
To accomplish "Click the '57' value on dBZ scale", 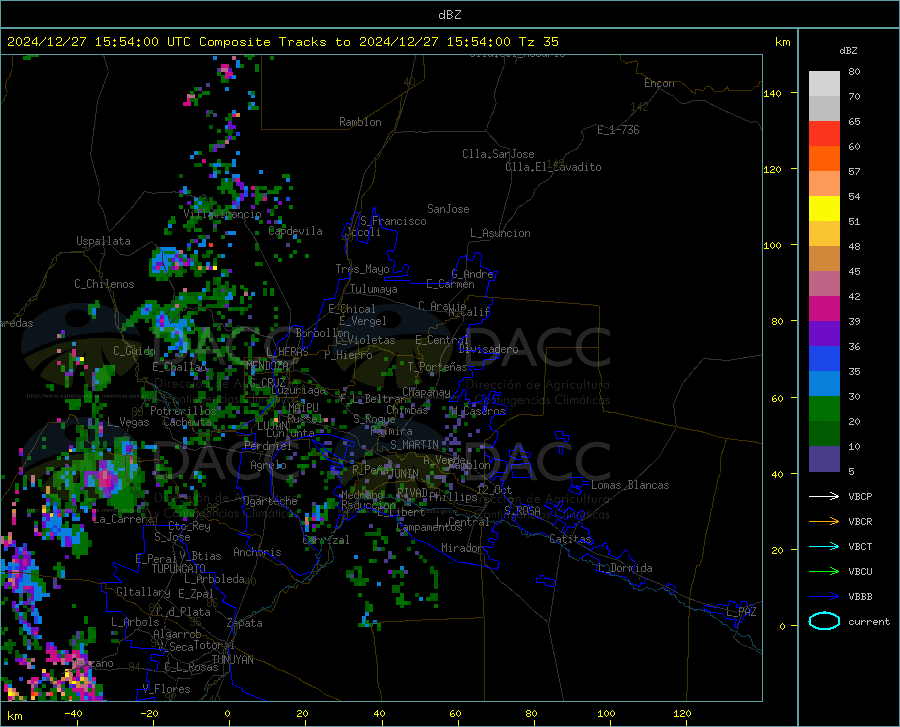I will [854, 172].
